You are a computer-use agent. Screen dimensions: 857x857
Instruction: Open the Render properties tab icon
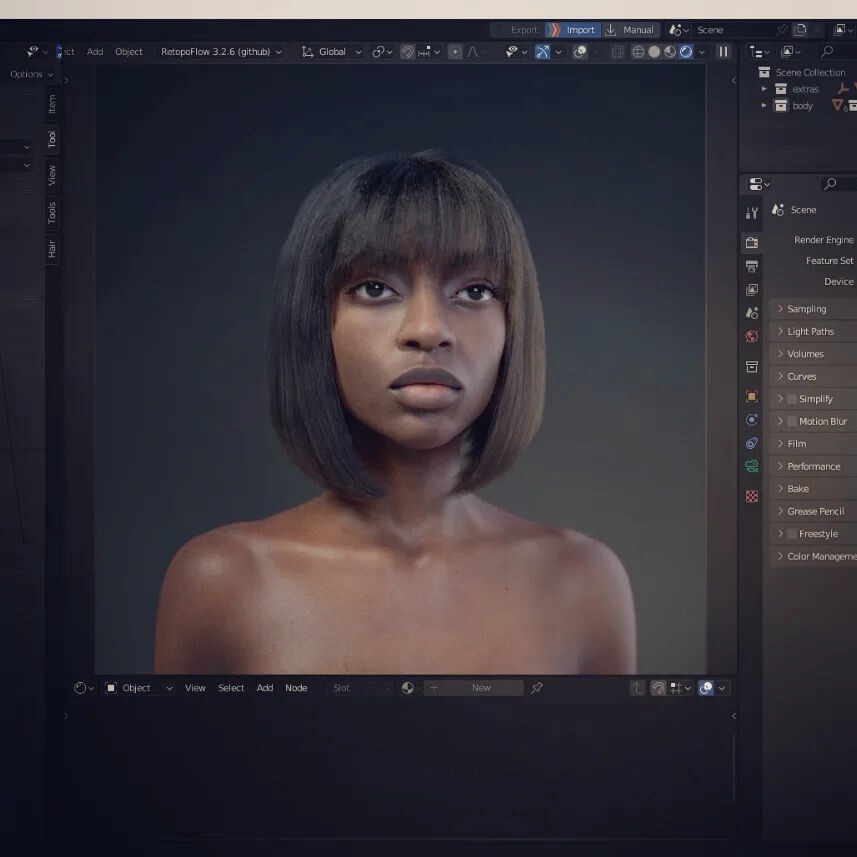coord(752,242)
